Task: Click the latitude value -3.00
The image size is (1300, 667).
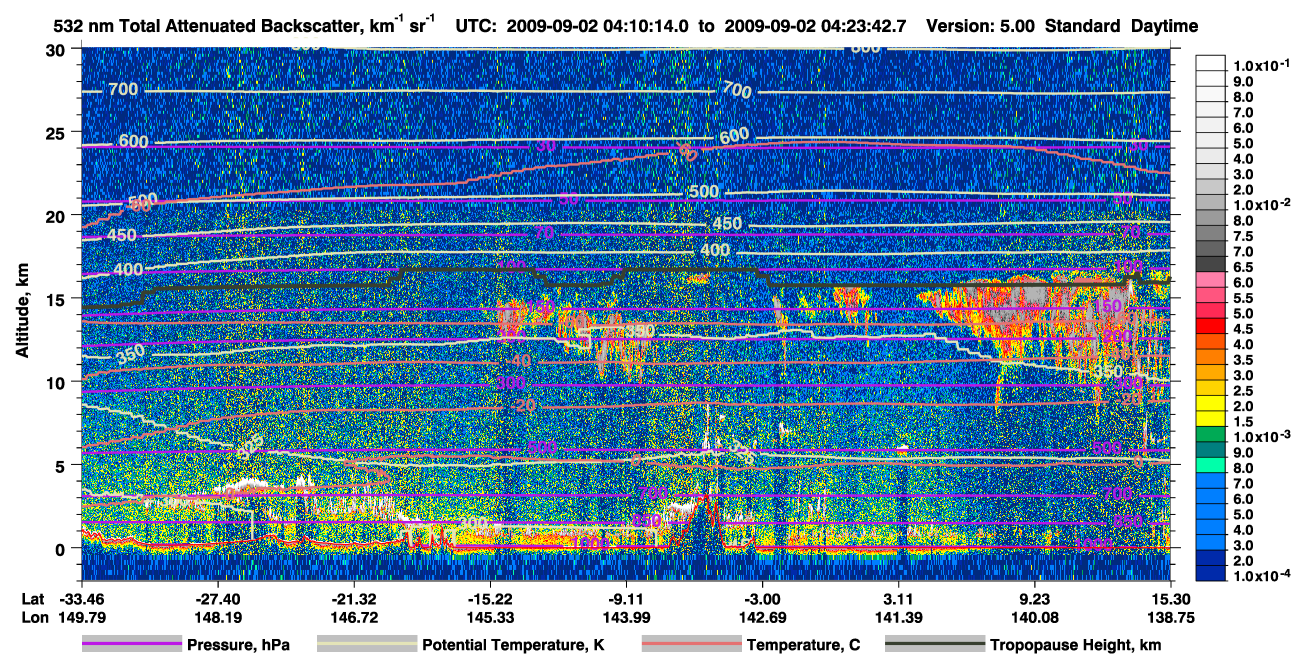Action: click(762, 598)
